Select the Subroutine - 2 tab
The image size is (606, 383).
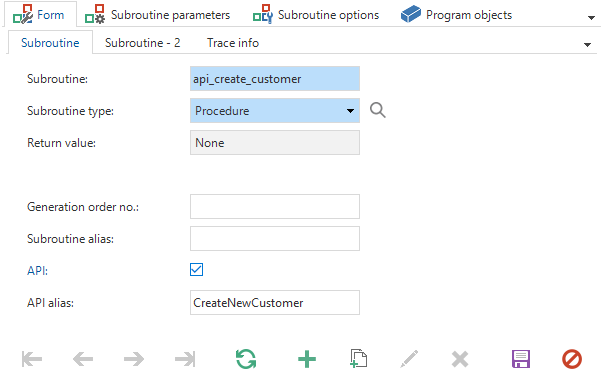[143, 43]
